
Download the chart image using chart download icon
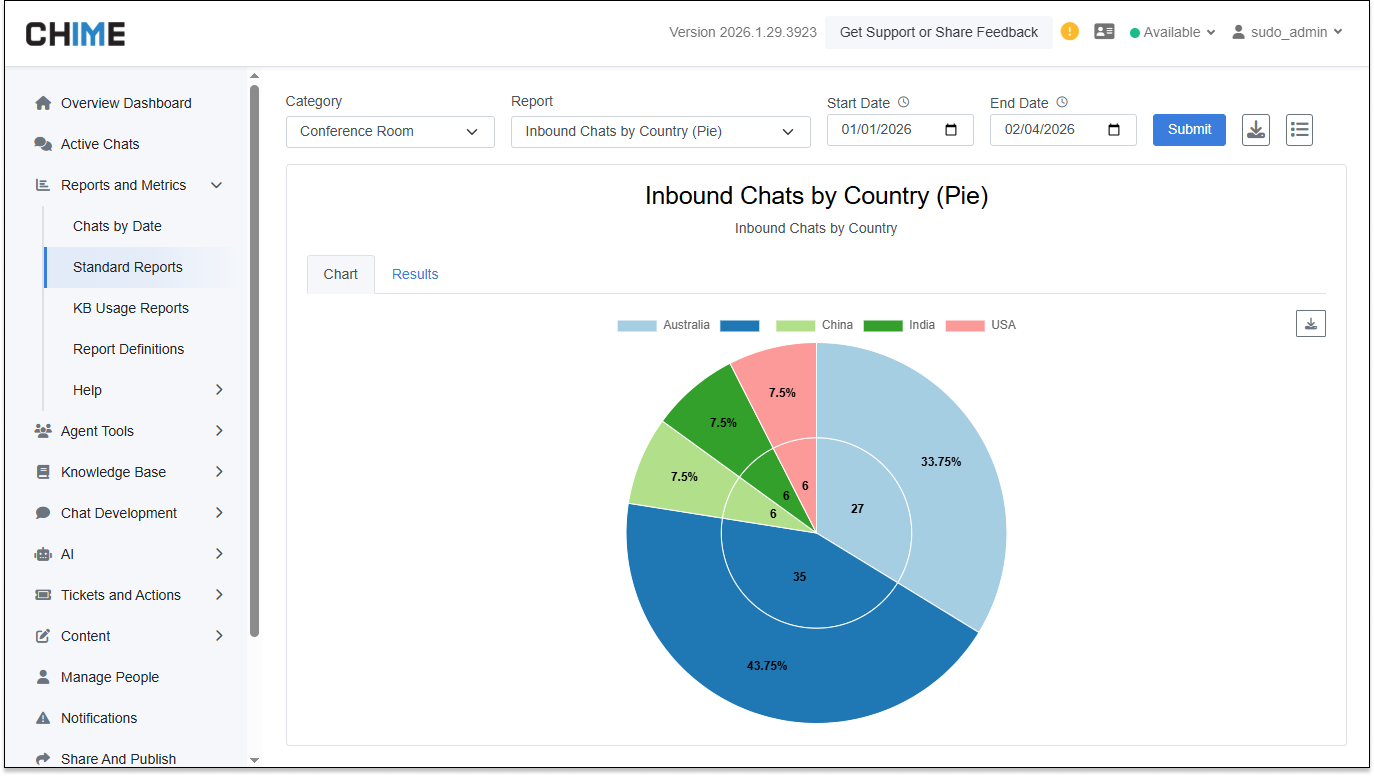pyautogui.click(x=1310, y=323)
